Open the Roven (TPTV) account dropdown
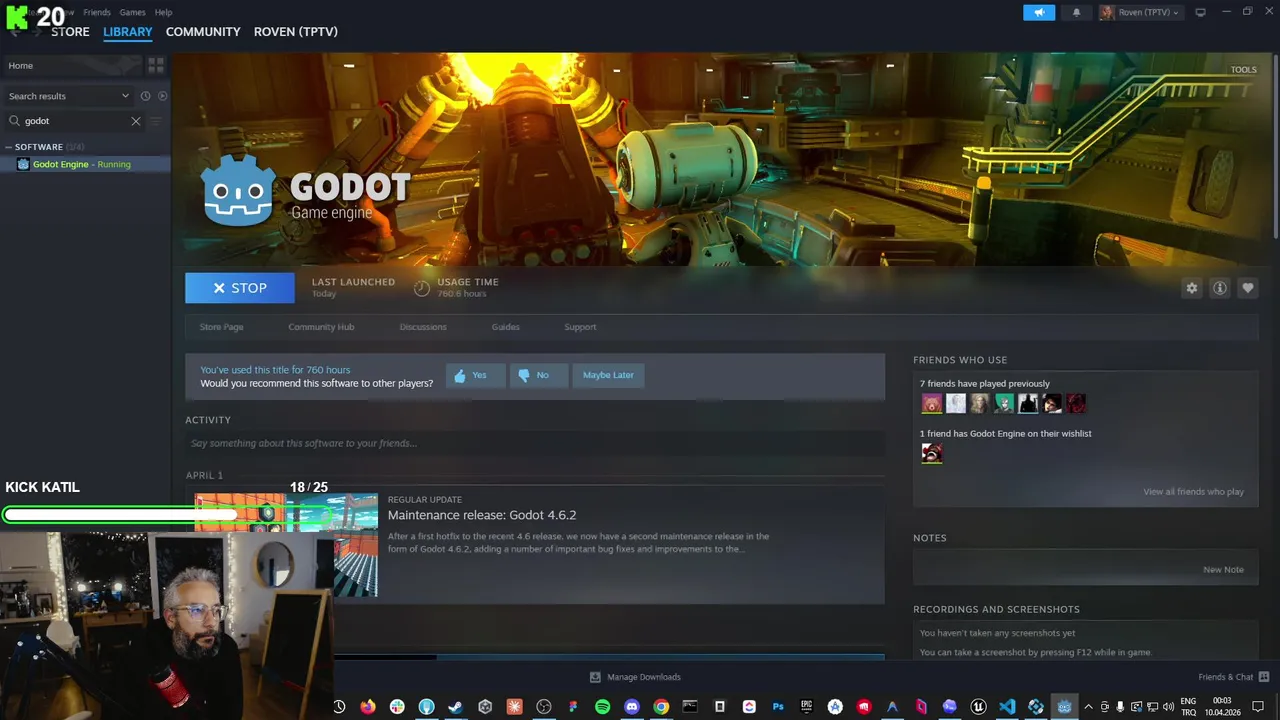The image size is (1280, 720). tap(1140, 12)
